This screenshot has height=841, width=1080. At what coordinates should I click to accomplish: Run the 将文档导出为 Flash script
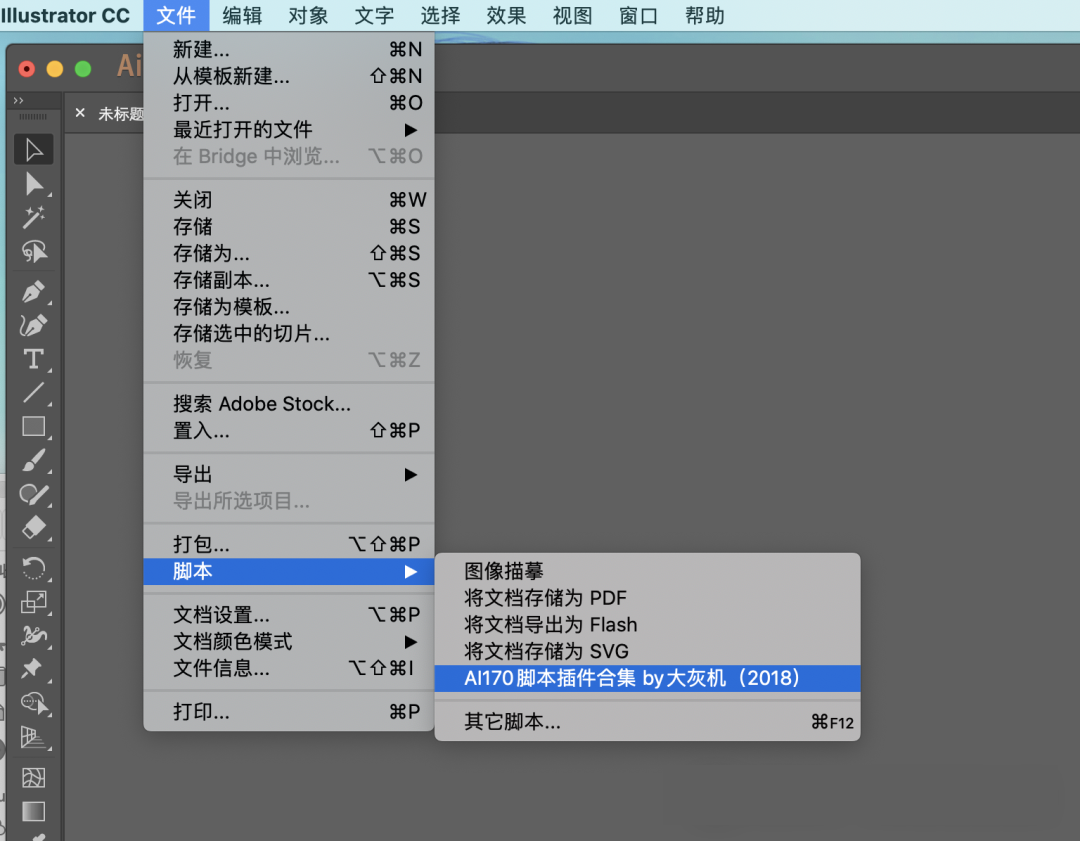647,625
